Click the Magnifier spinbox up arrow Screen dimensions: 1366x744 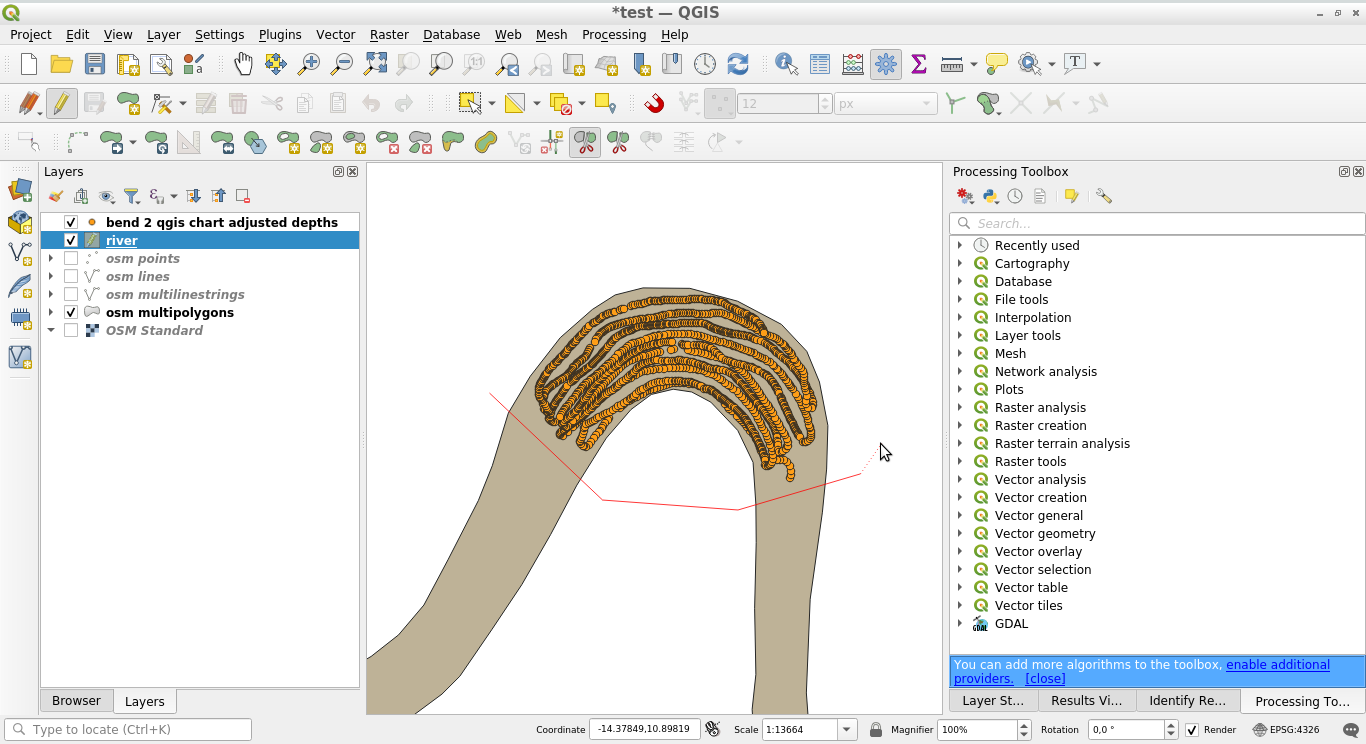click(1025, 725)
